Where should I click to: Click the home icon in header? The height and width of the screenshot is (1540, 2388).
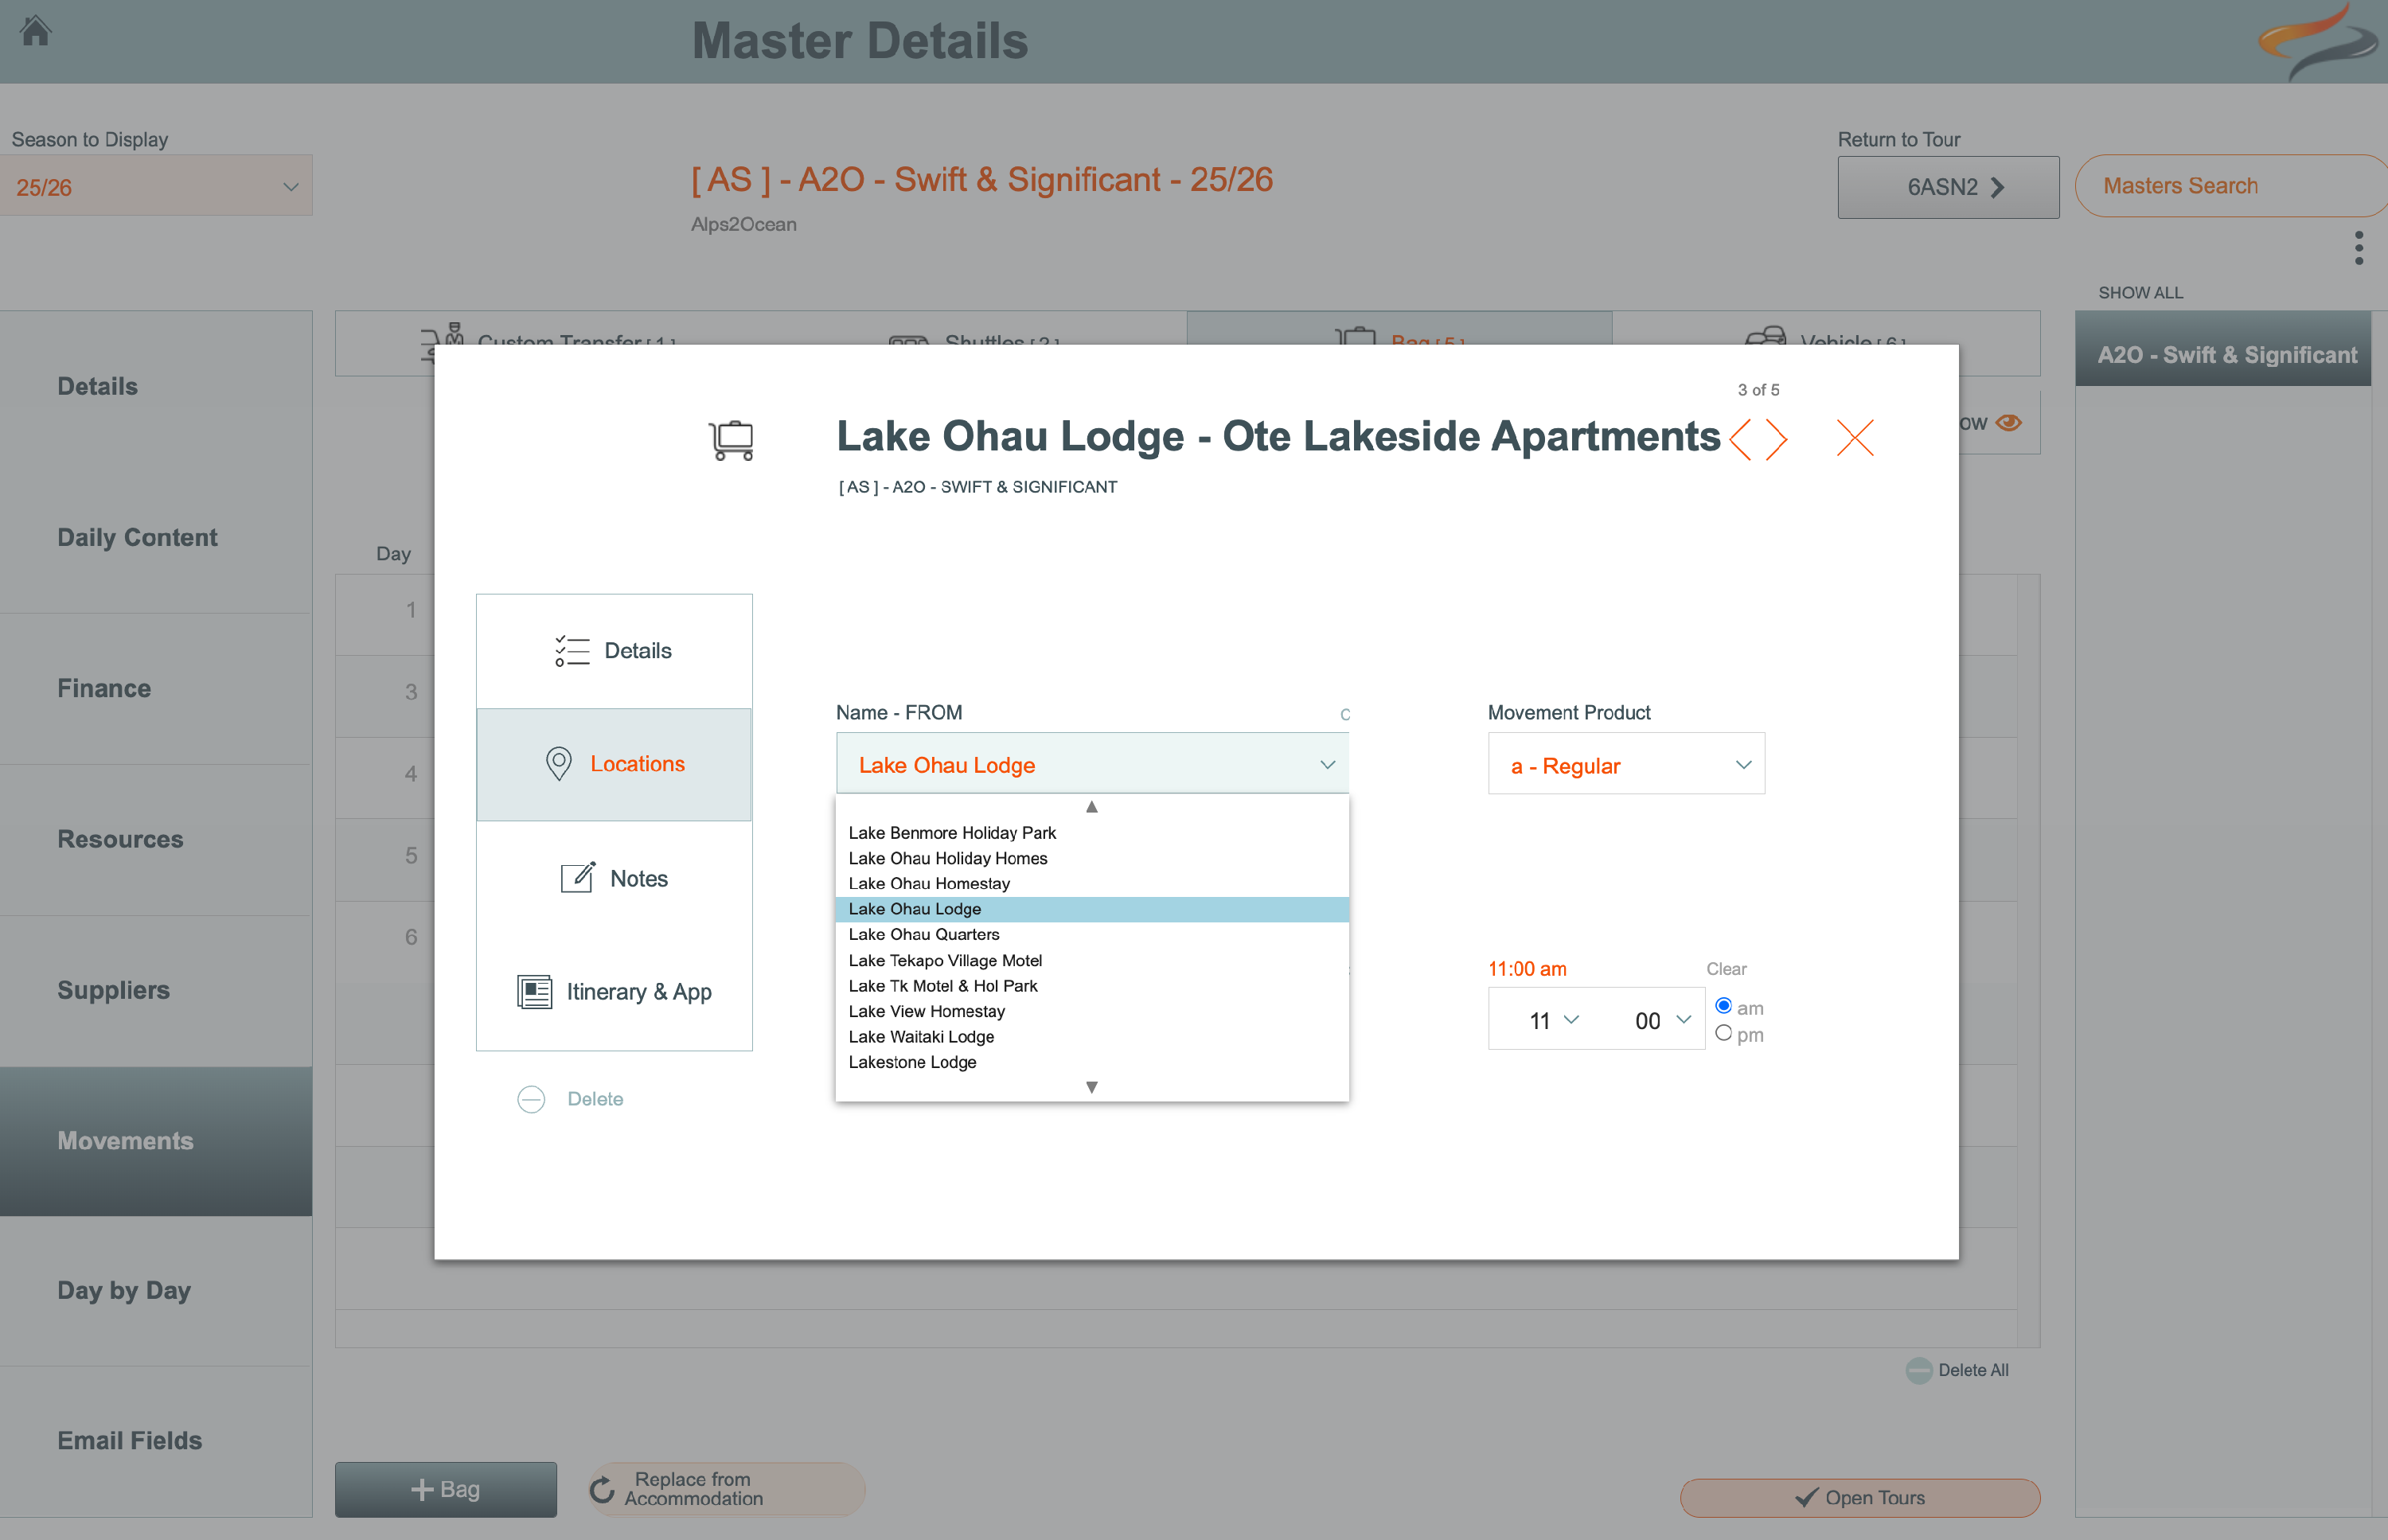[x=36, y=32]
